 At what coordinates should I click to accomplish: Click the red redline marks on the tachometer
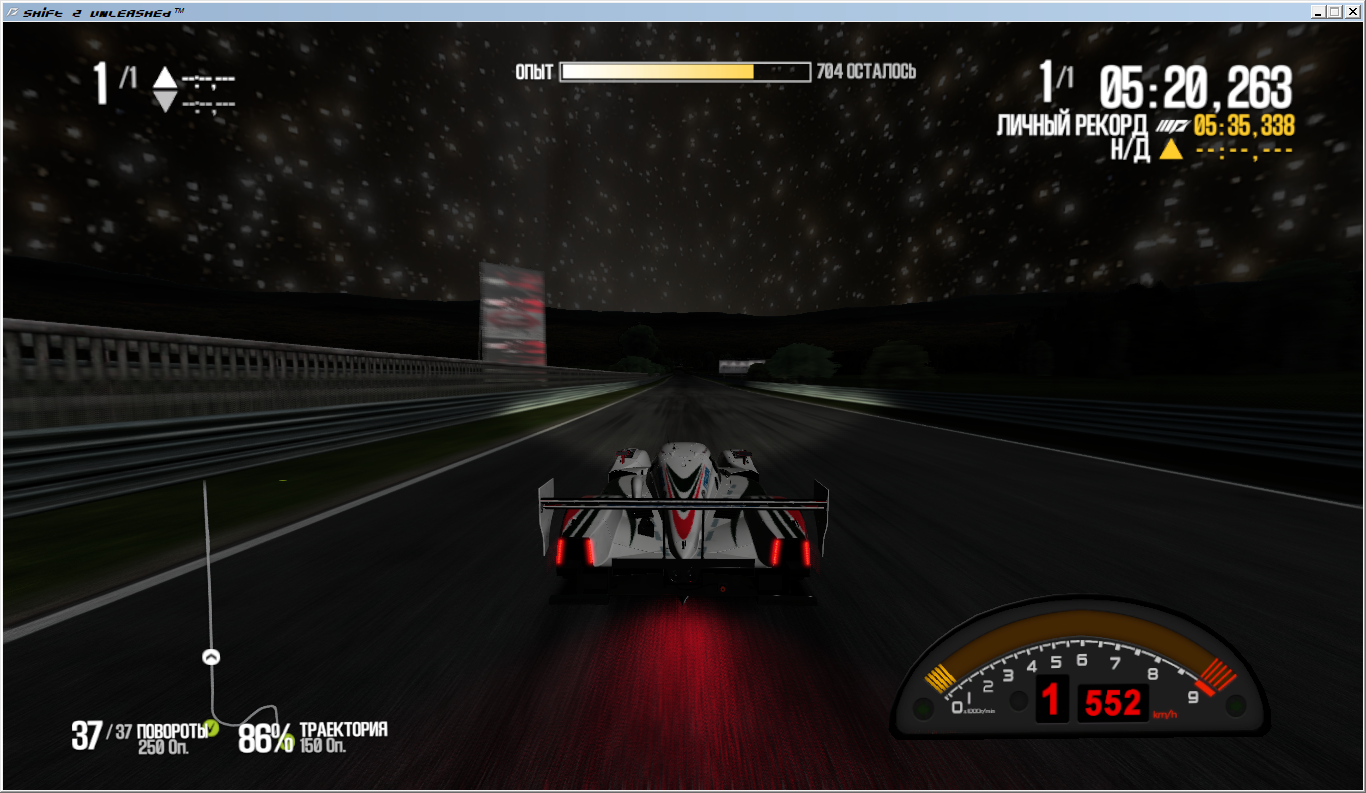coord(1215,677)
